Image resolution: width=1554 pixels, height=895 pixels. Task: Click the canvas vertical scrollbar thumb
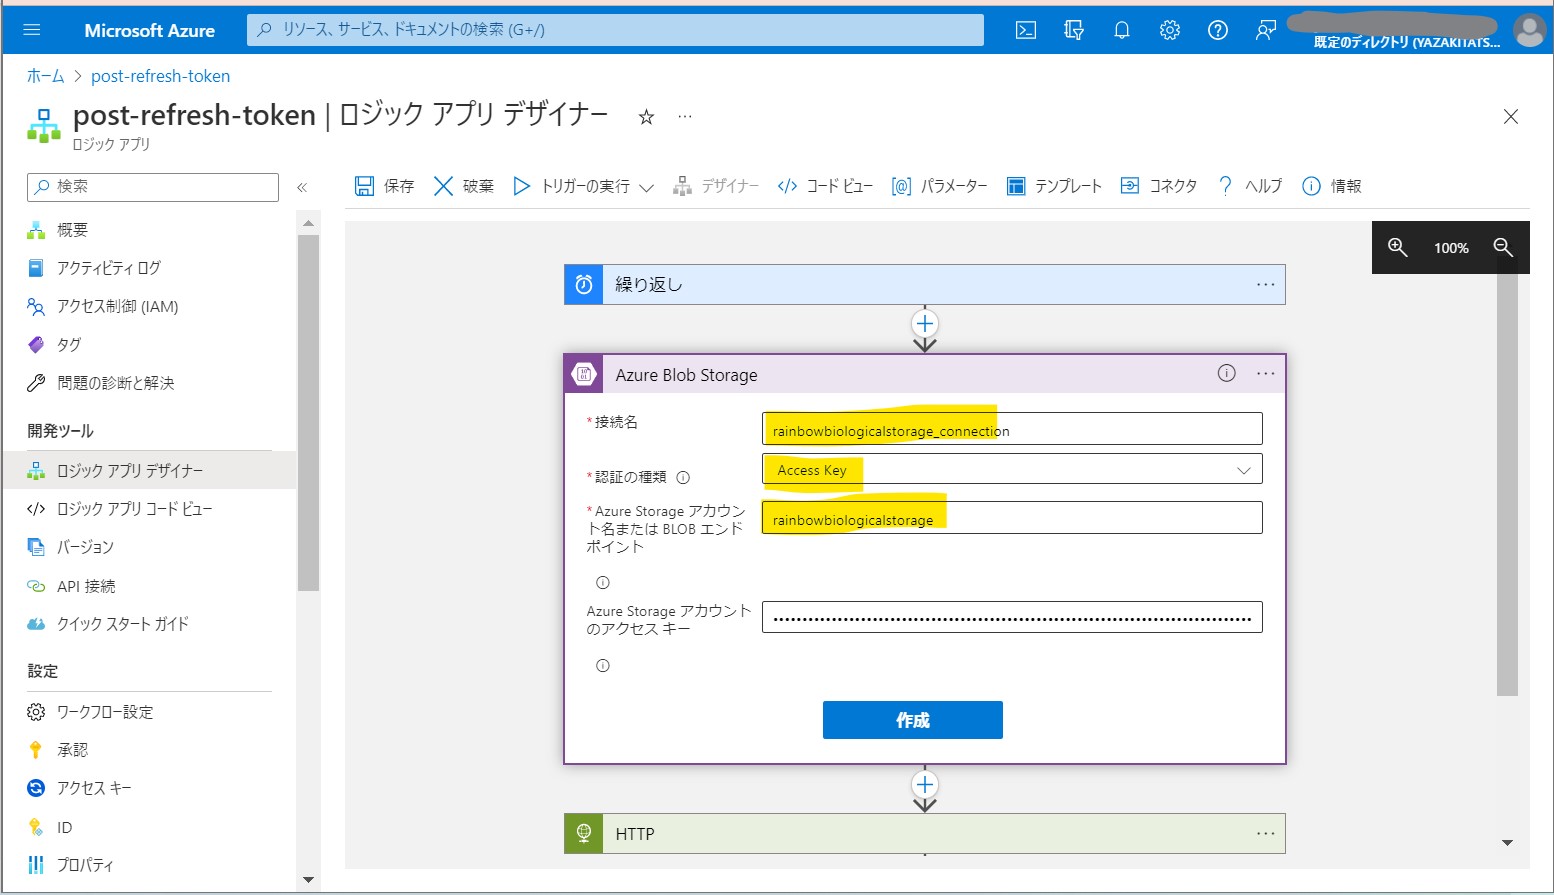pyautogui.click(x=1507, y=483)
